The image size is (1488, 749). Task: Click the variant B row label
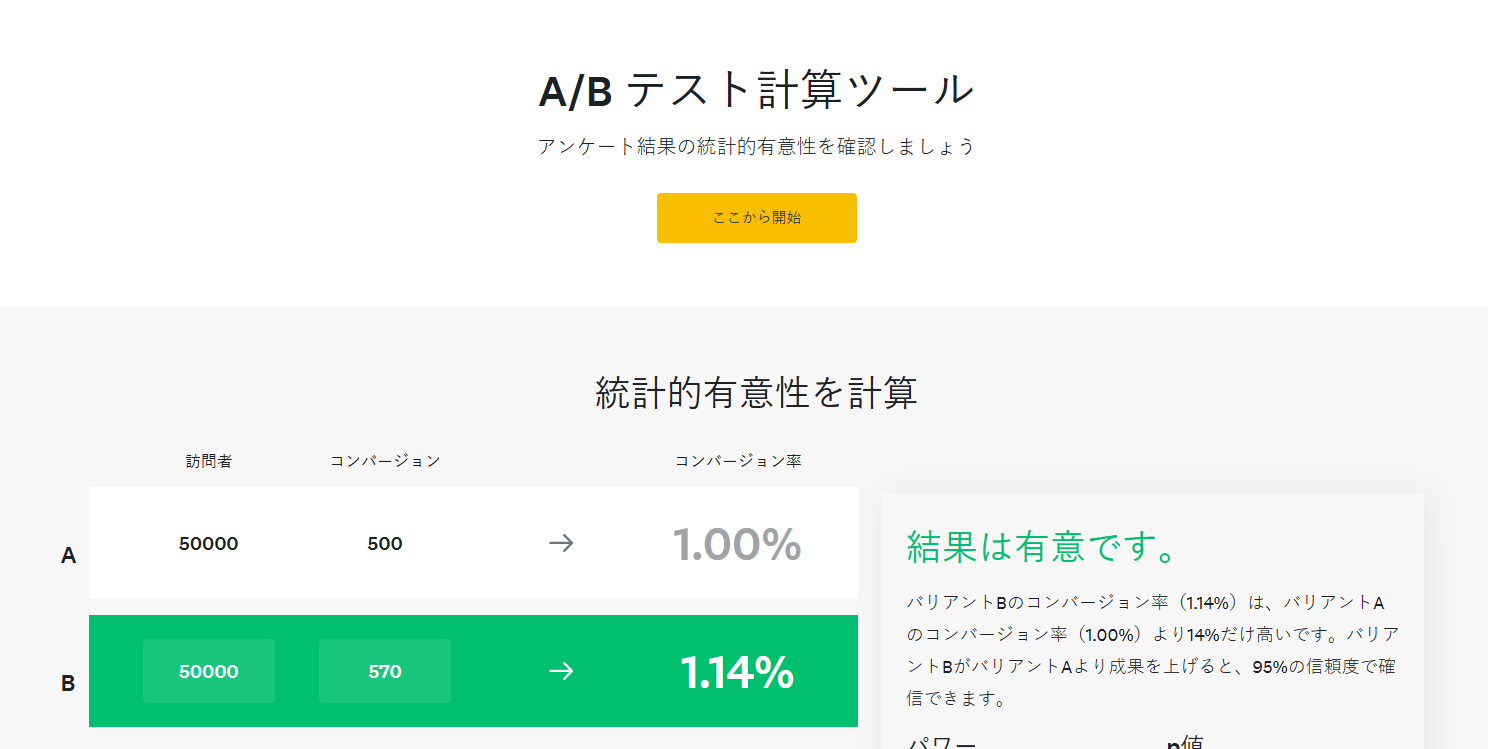pos(67,684)
